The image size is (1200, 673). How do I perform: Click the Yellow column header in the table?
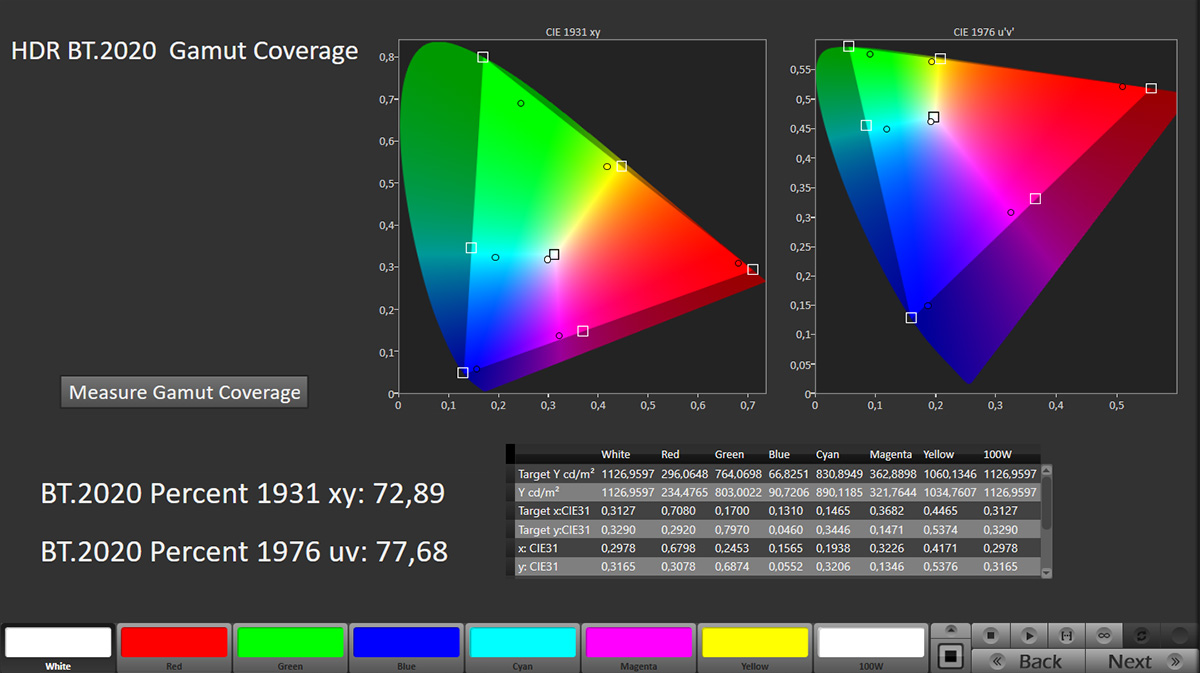click(939, 454)
